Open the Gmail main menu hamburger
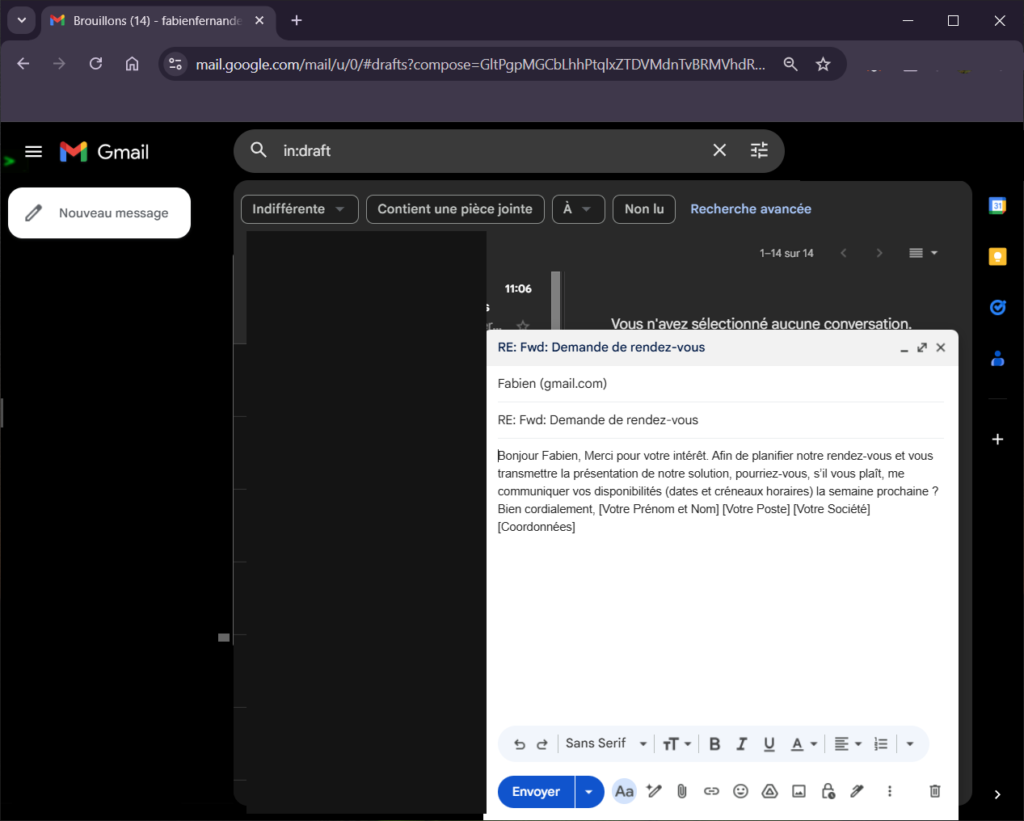Screen dimensions: 1024x821 tap(33, 152)
